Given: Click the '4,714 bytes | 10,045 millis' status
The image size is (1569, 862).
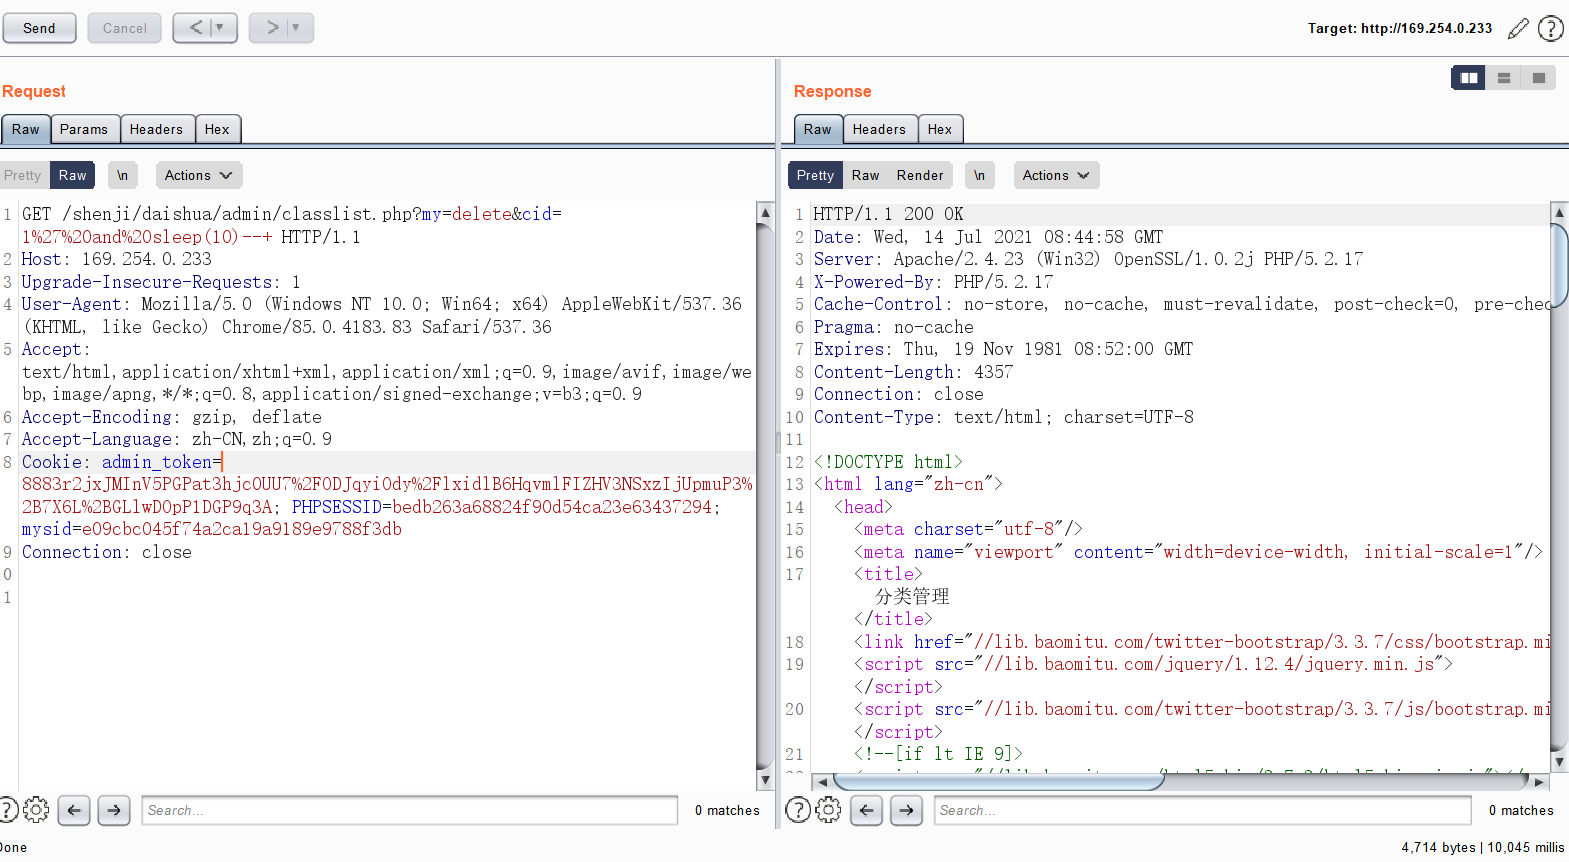Looking at the screenshot, I should 1483,847.
